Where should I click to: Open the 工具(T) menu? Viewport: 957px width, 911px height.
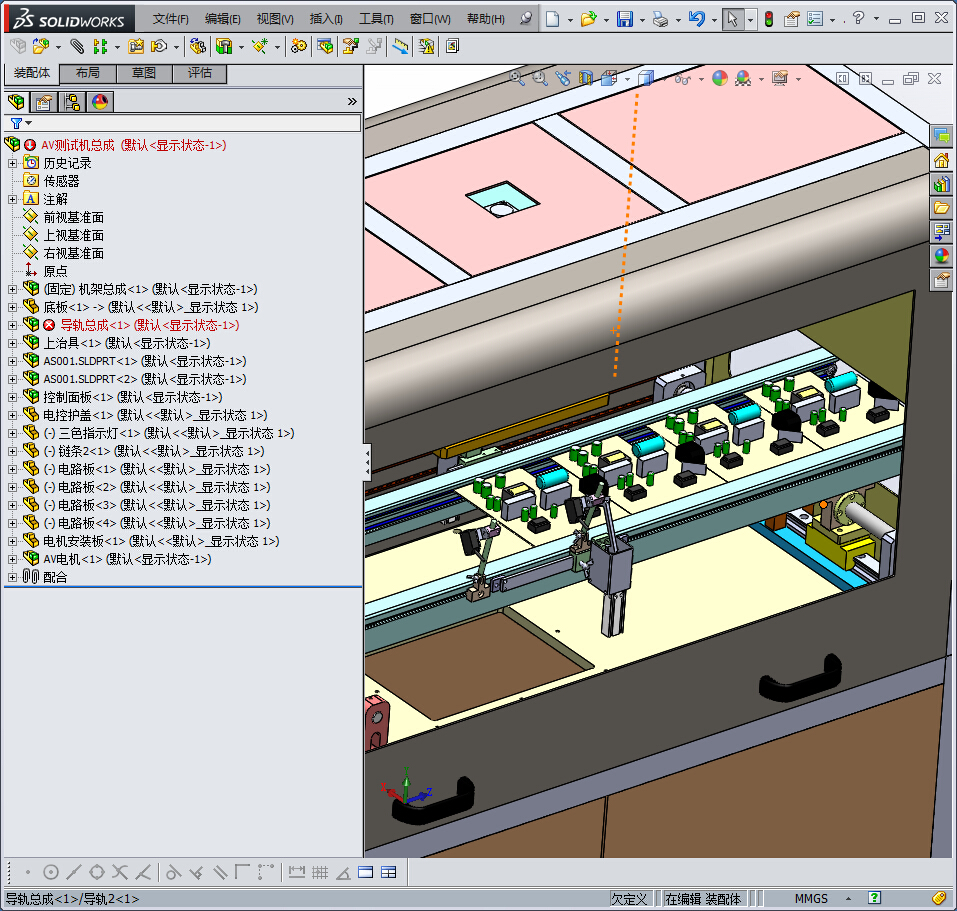click(x=376, y=19)
